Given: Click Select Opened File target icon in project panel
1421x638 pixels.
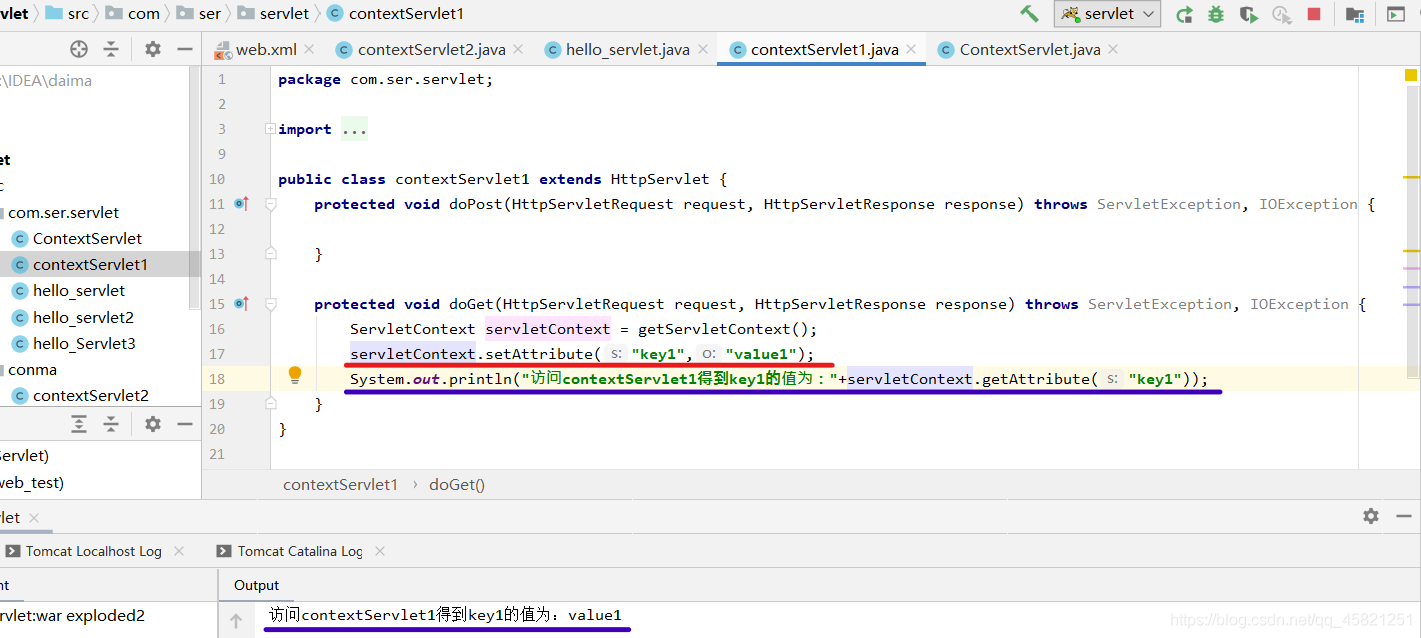Looking at the screenshot, I should [79, 49].
